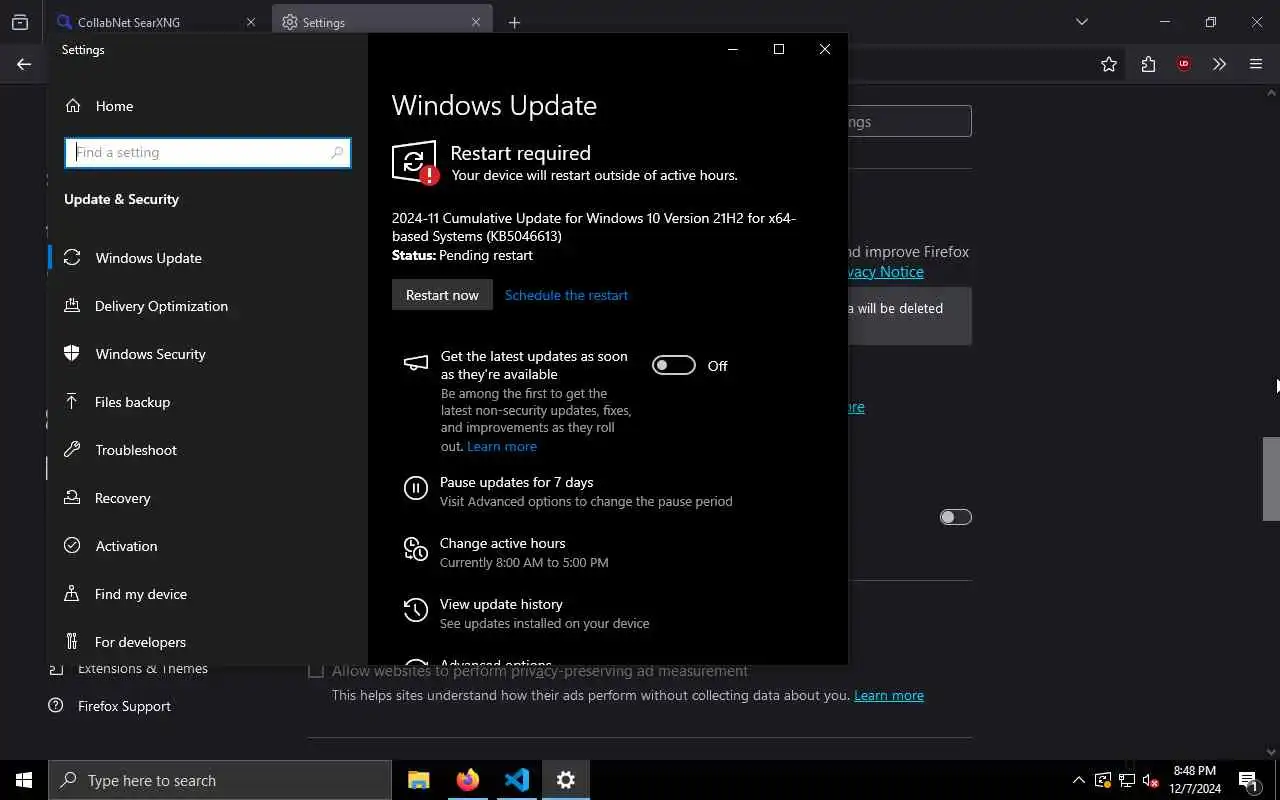
Task: Click the restart required status icon
Action: point(415,162)
